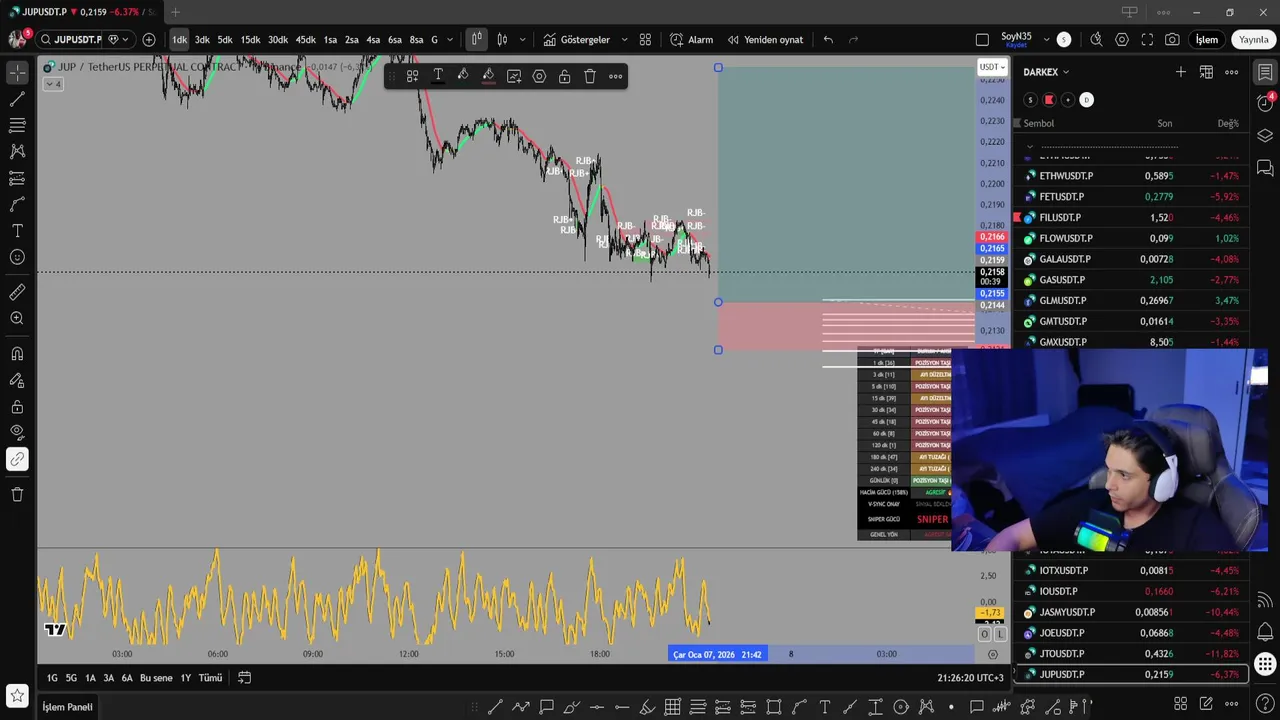This screenshot has height=720, width=1280.
Task: Click the JUPUSDT.P symbol search box
Action: 69,40
